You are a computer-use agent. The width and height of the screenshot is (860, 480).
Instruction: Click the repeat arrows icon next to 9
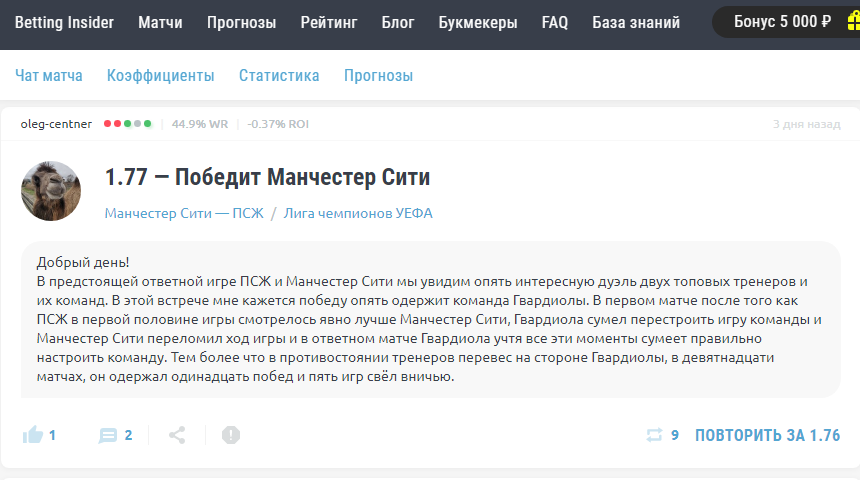click(654, 435)
